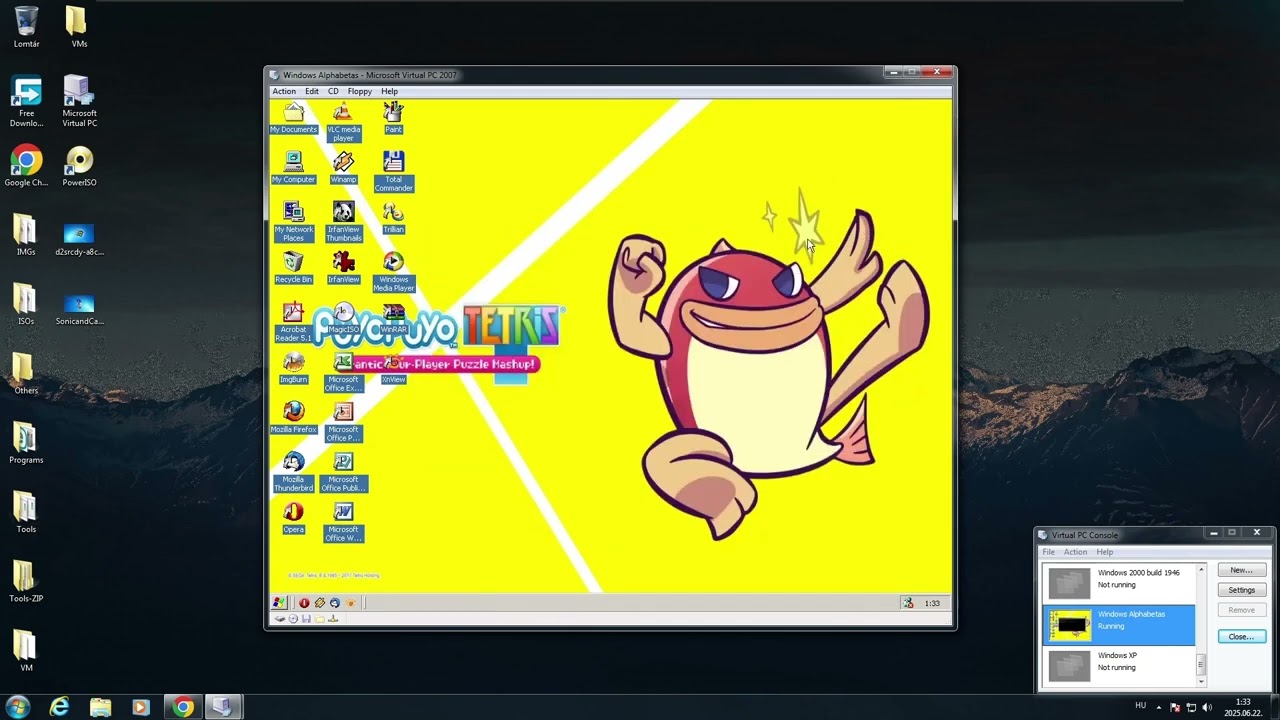Open the VM's Start button

tap(279, 603)
